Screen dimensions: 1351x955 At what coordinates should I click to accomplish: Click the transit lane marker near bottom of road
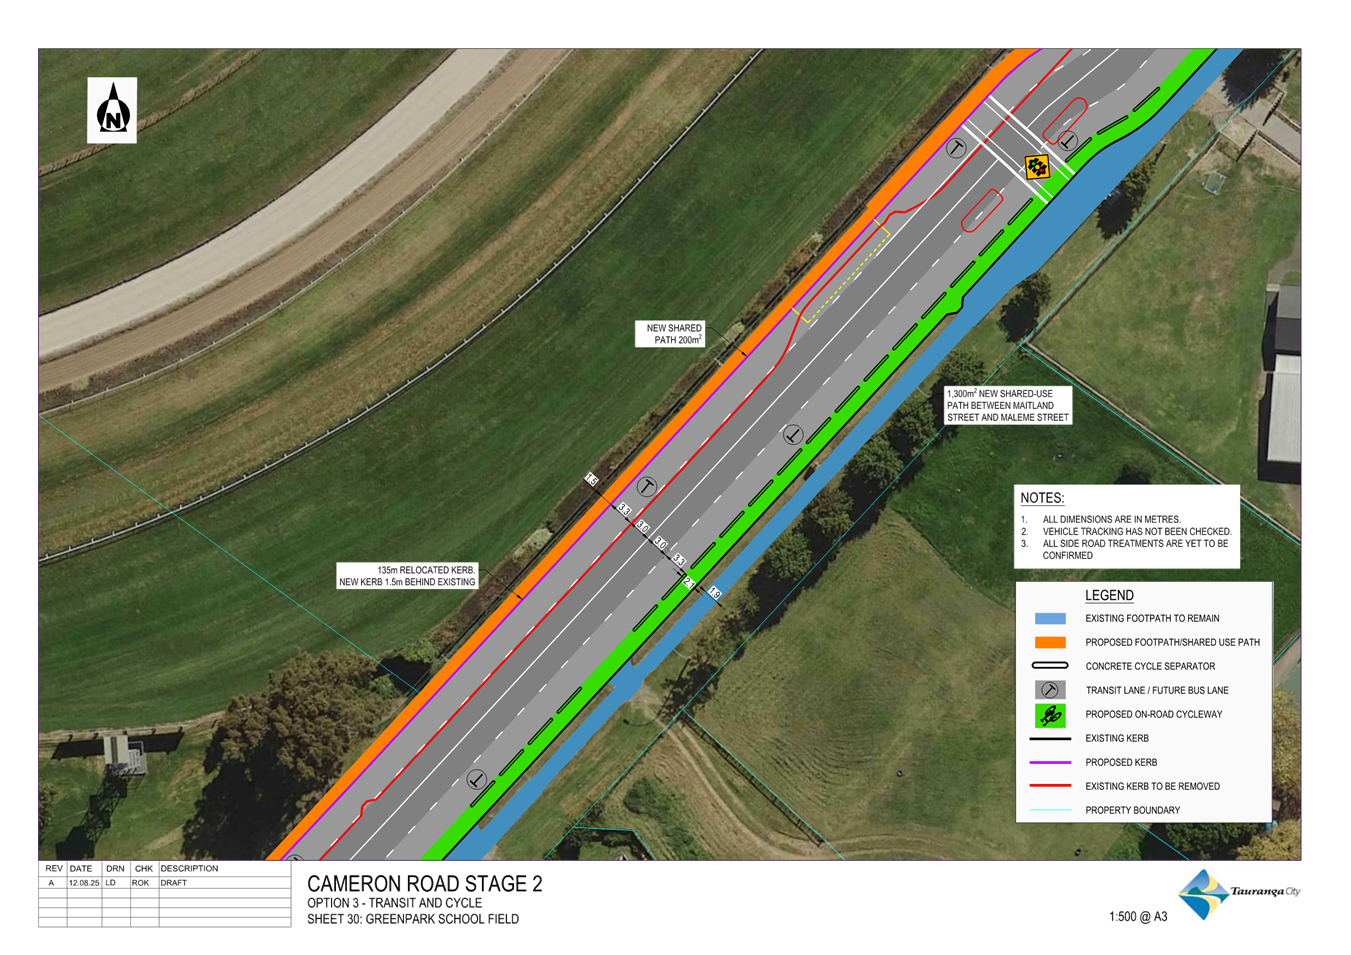pos(477,780)
